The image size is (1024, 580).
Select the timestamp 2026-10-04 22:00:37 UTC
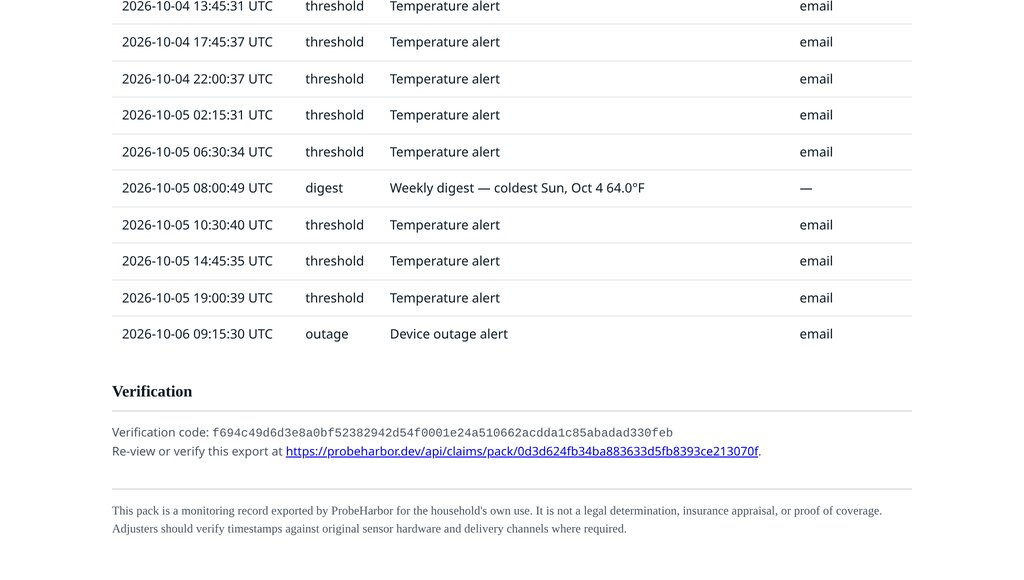197,79
